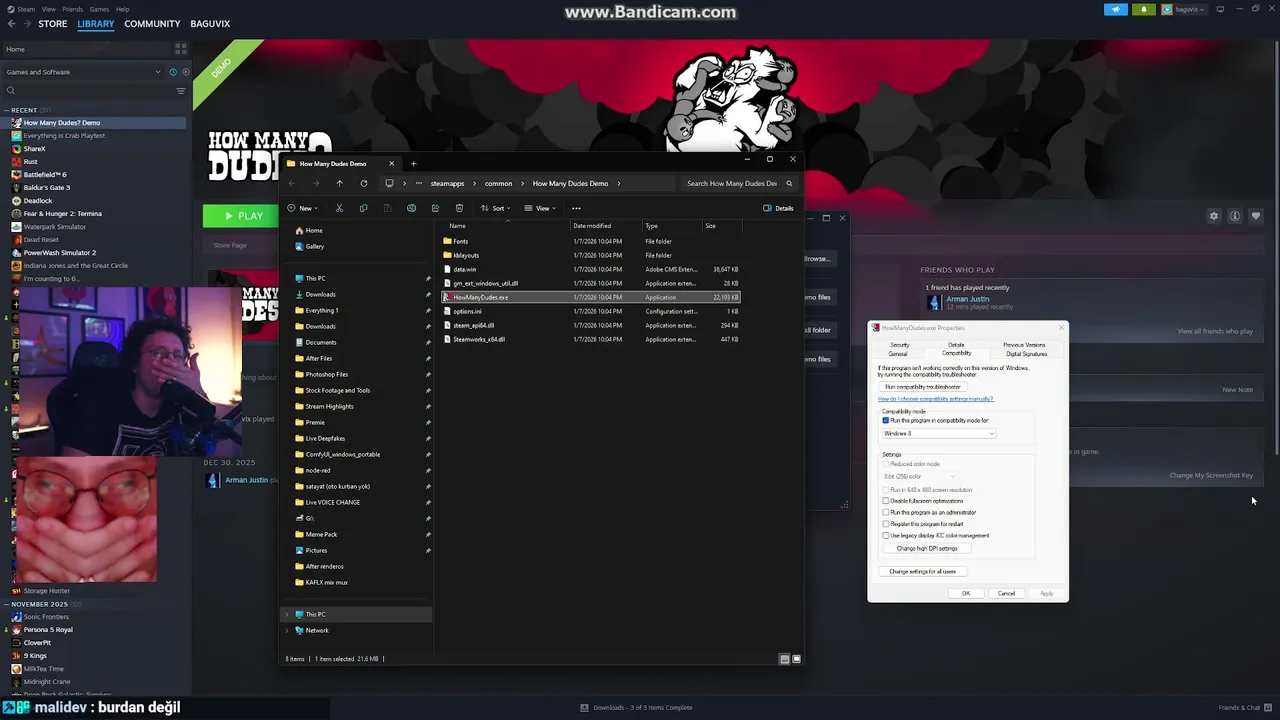
Task: Expand This PC in Explorer navigation tree
Action: tap(287, 614)
